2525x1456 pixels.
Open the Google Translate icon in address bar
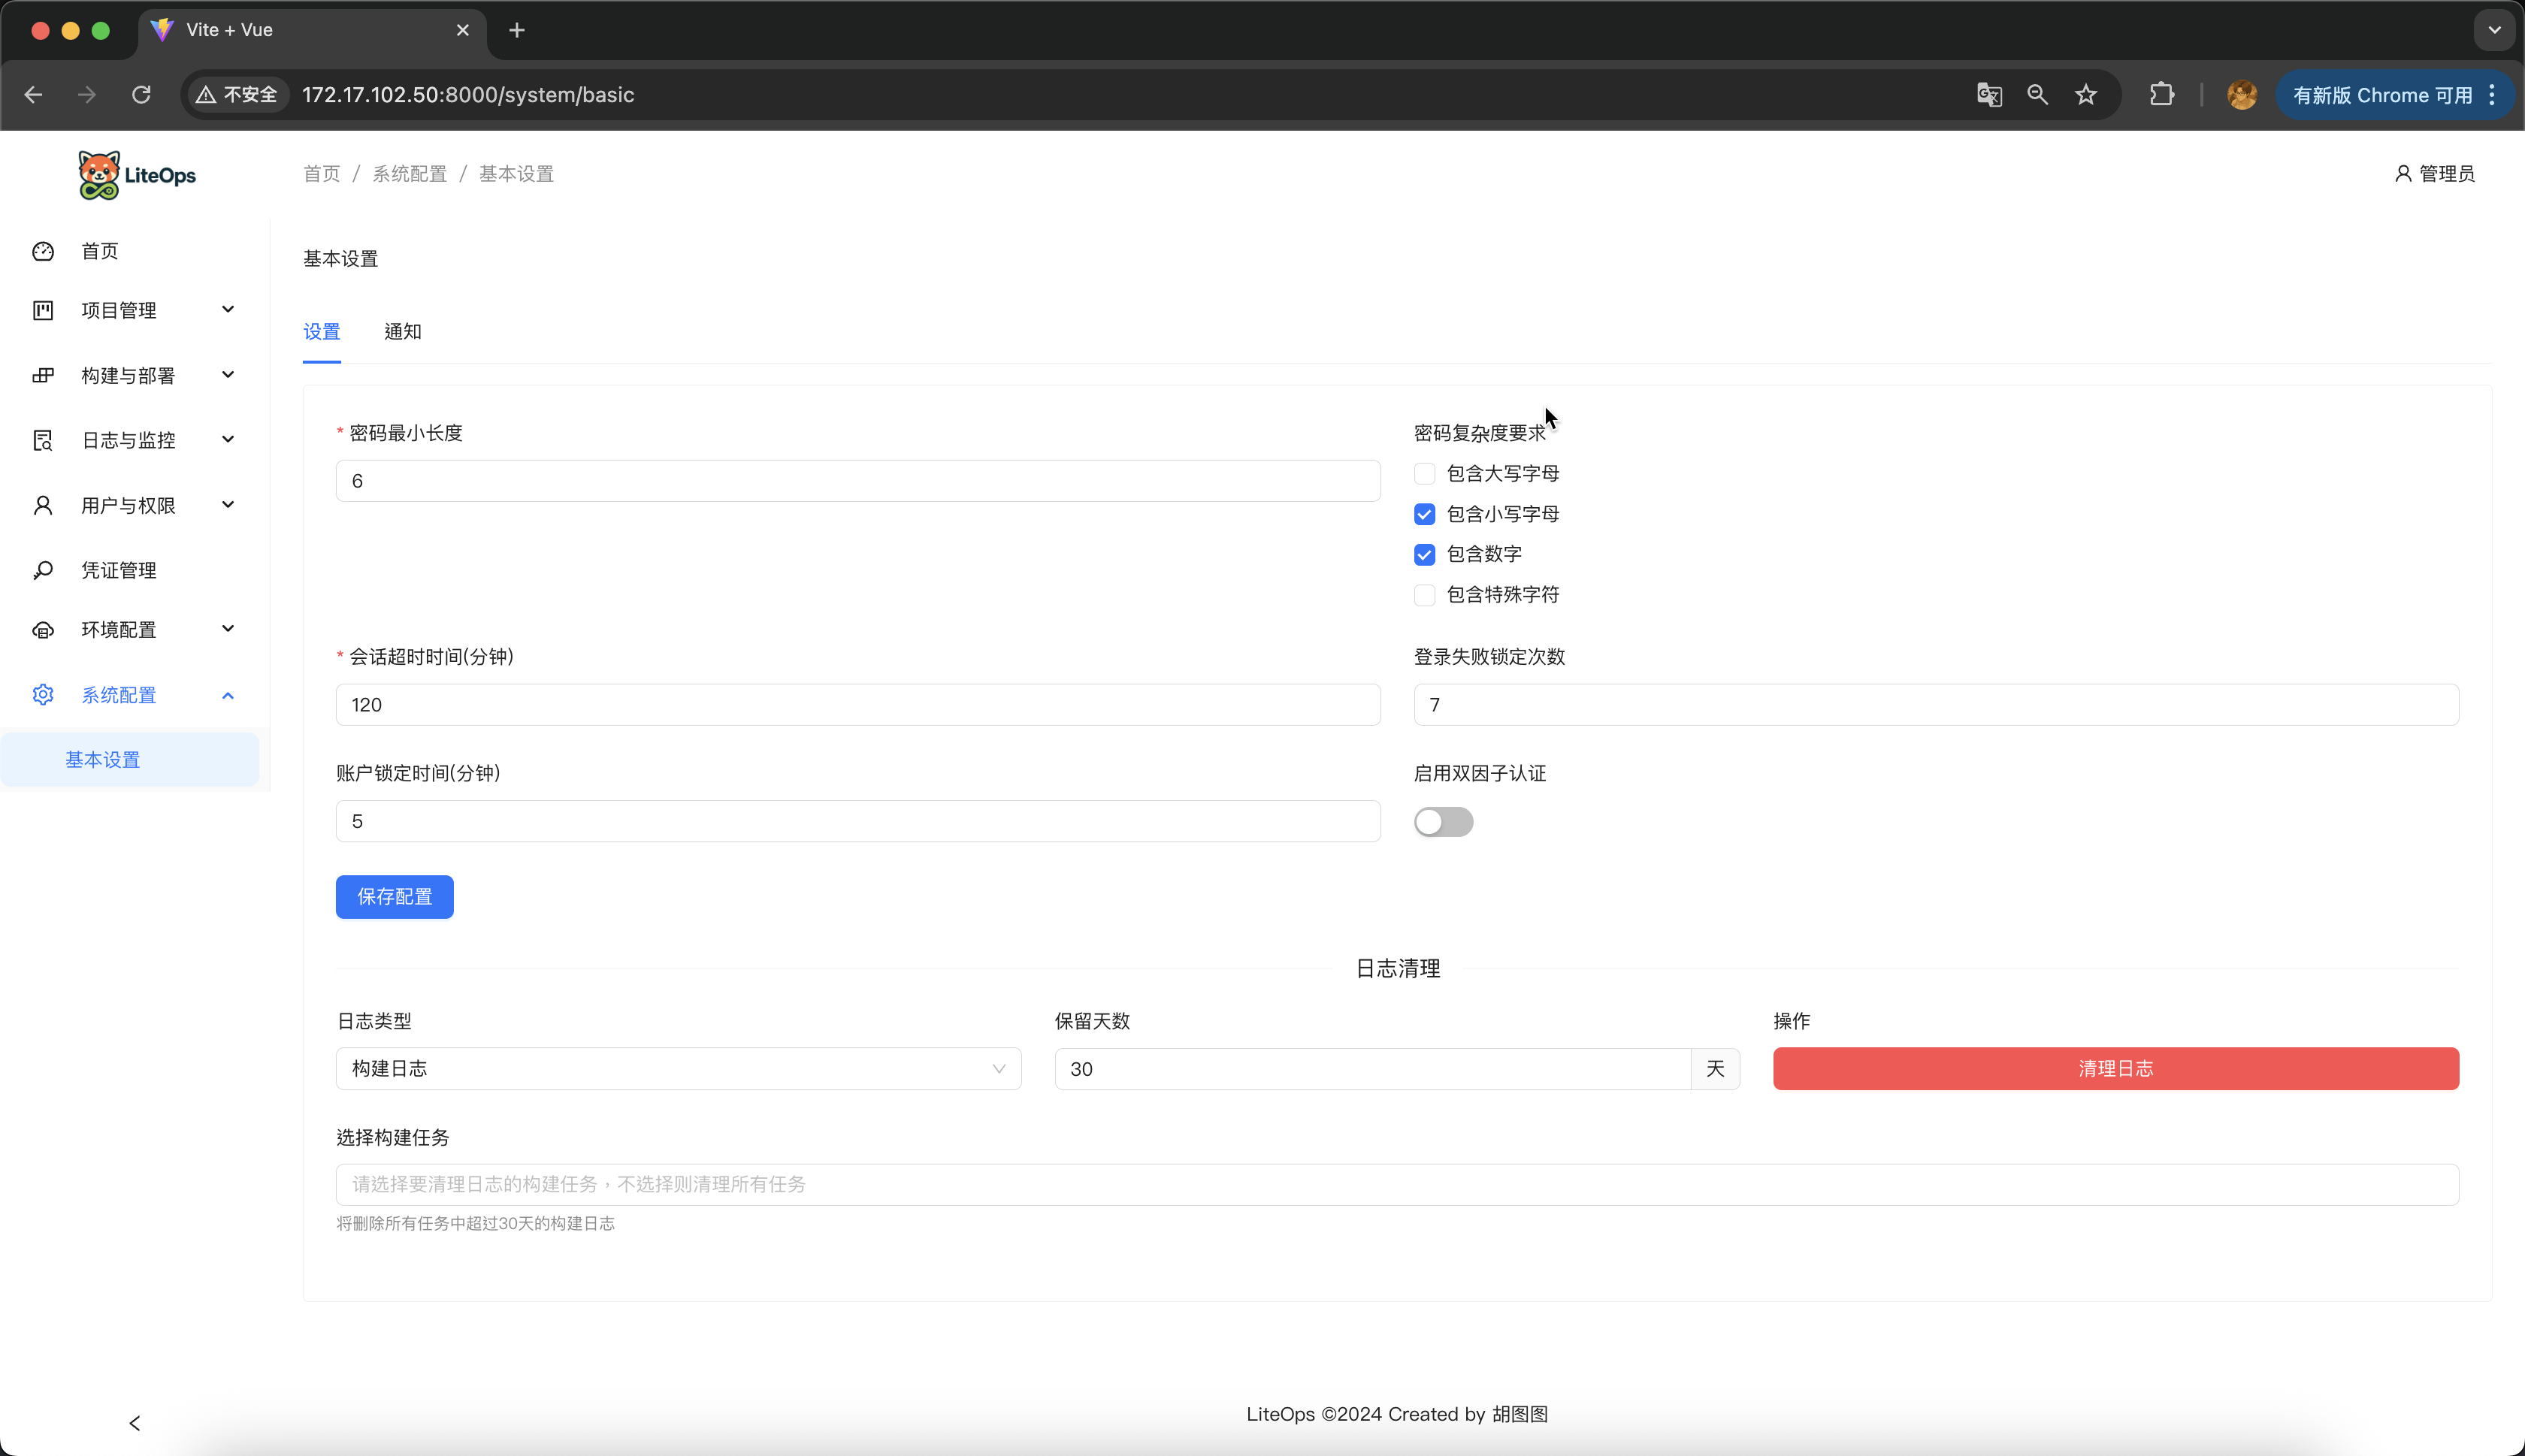(1989, 95)
